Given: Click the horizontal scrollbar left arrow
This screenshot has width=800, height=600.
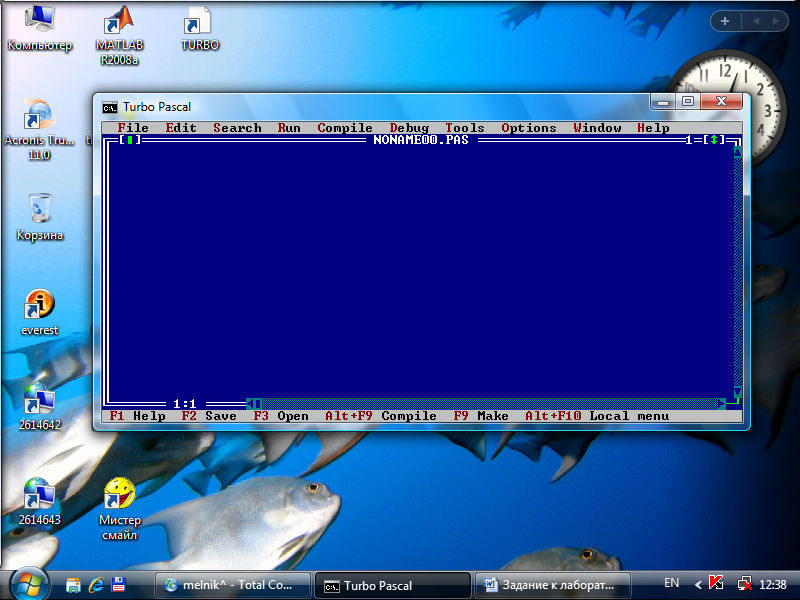Looking at the screenshot, I should click(x=250, y=404).
